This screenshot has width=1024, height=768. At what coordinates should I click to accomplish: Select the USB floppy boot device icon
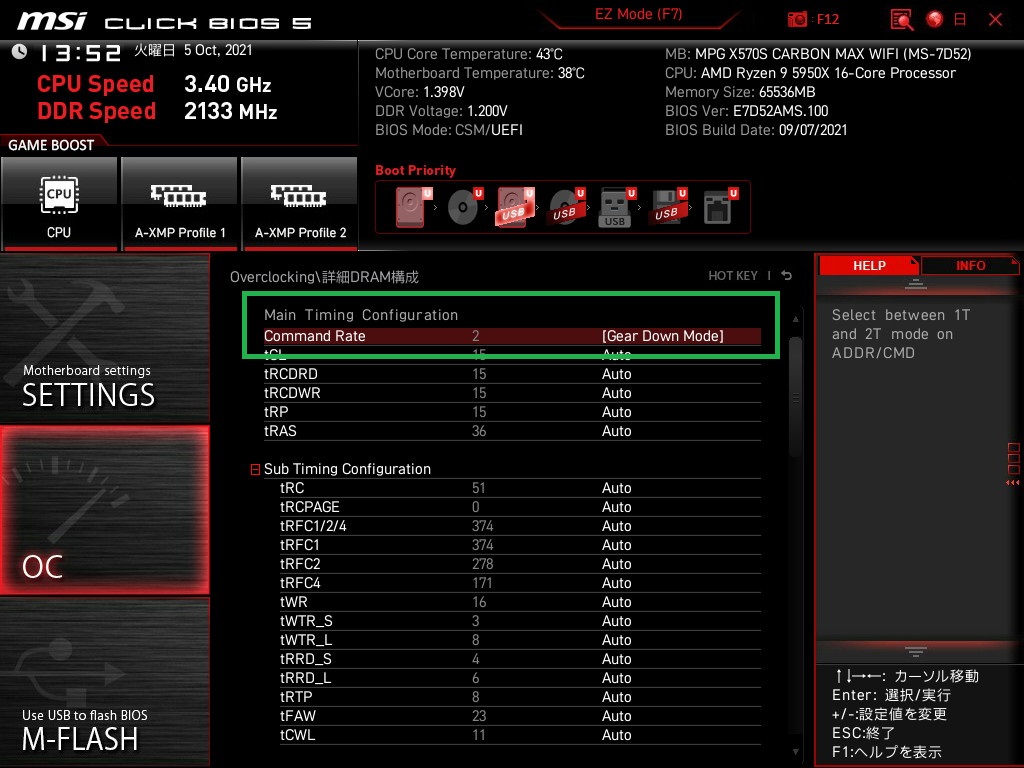tap(668, 207)
